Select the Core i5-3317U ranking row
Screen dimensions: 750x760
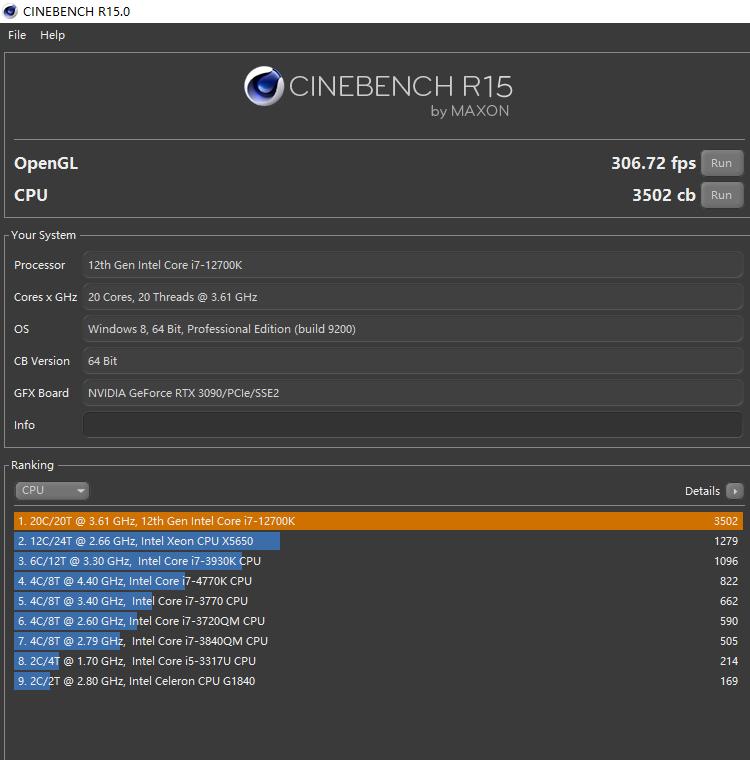378,661
